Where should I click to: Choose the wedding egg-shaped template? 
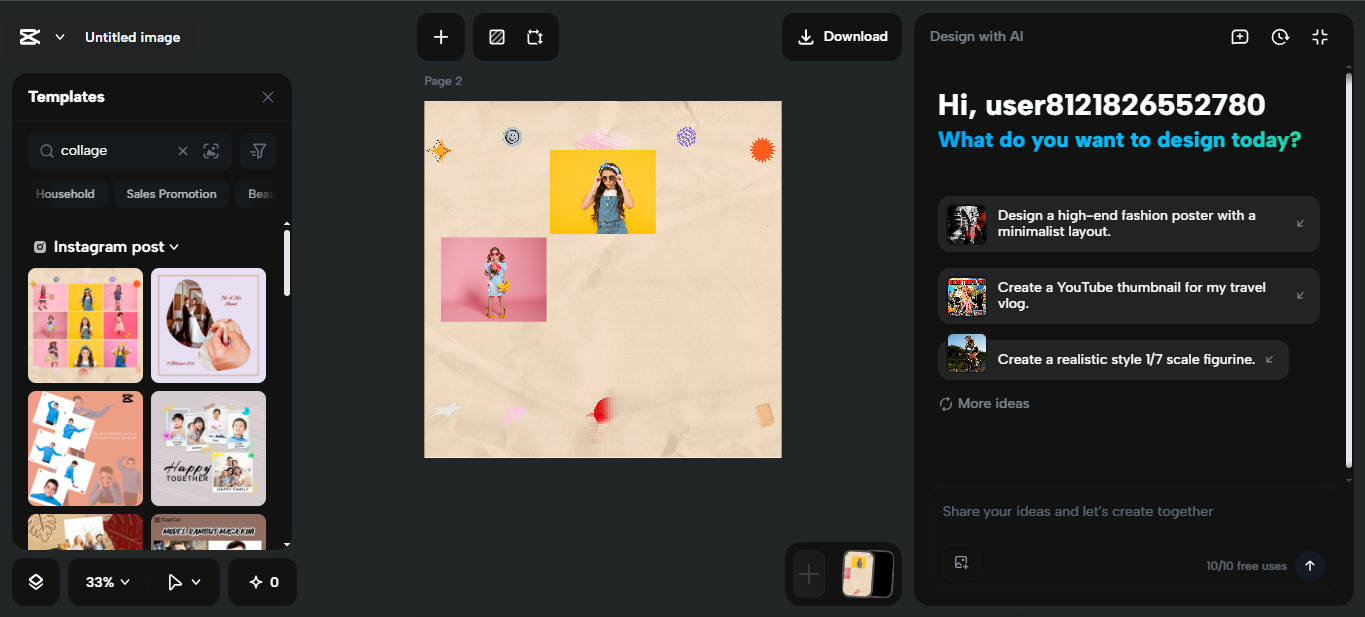coord(208,325)
